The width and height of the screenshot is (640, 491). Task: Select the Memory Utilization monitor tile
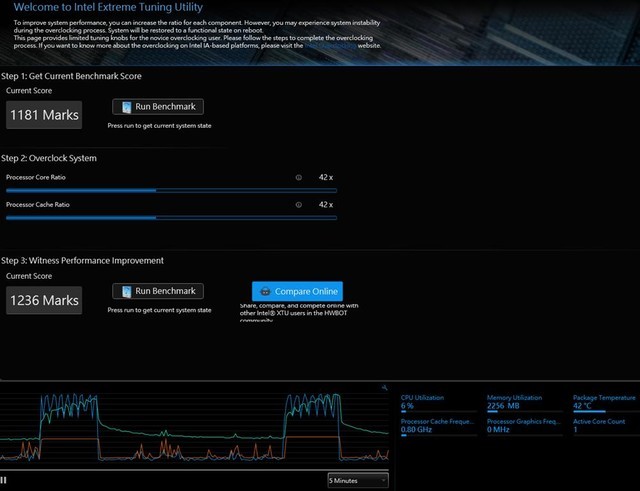click(x=524, y=402)
